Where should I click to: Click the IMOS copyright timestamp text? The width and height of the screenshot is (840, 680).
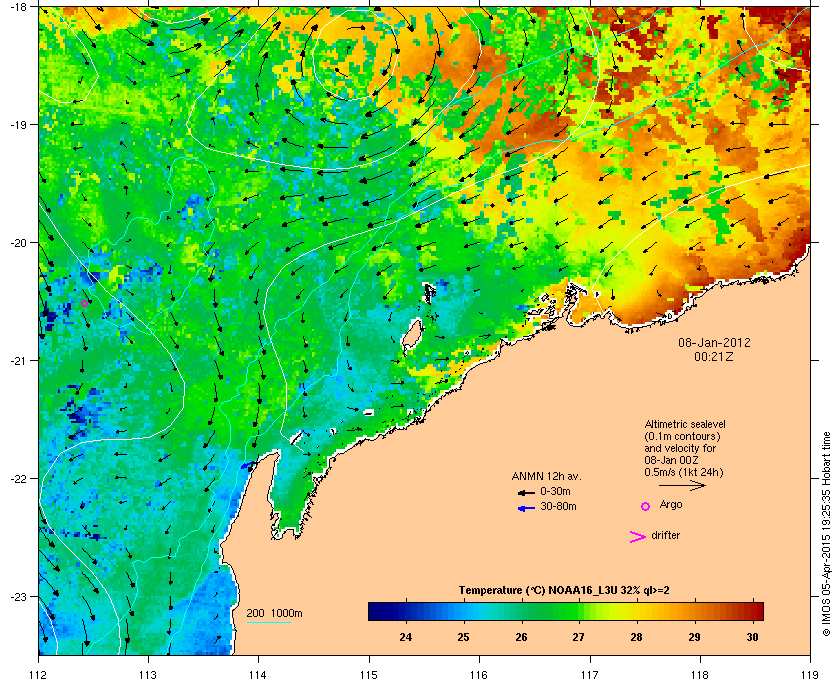pos(826,534)
